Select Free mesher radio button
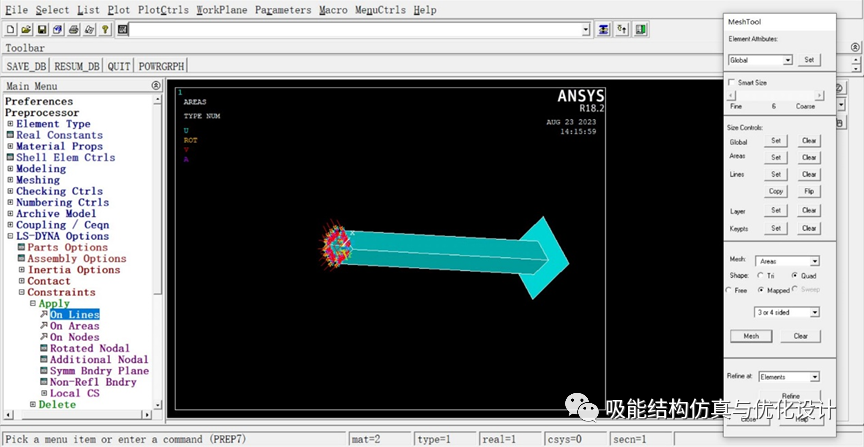The image size is (864, 447). pyautogui.click(x=729, y=290)
